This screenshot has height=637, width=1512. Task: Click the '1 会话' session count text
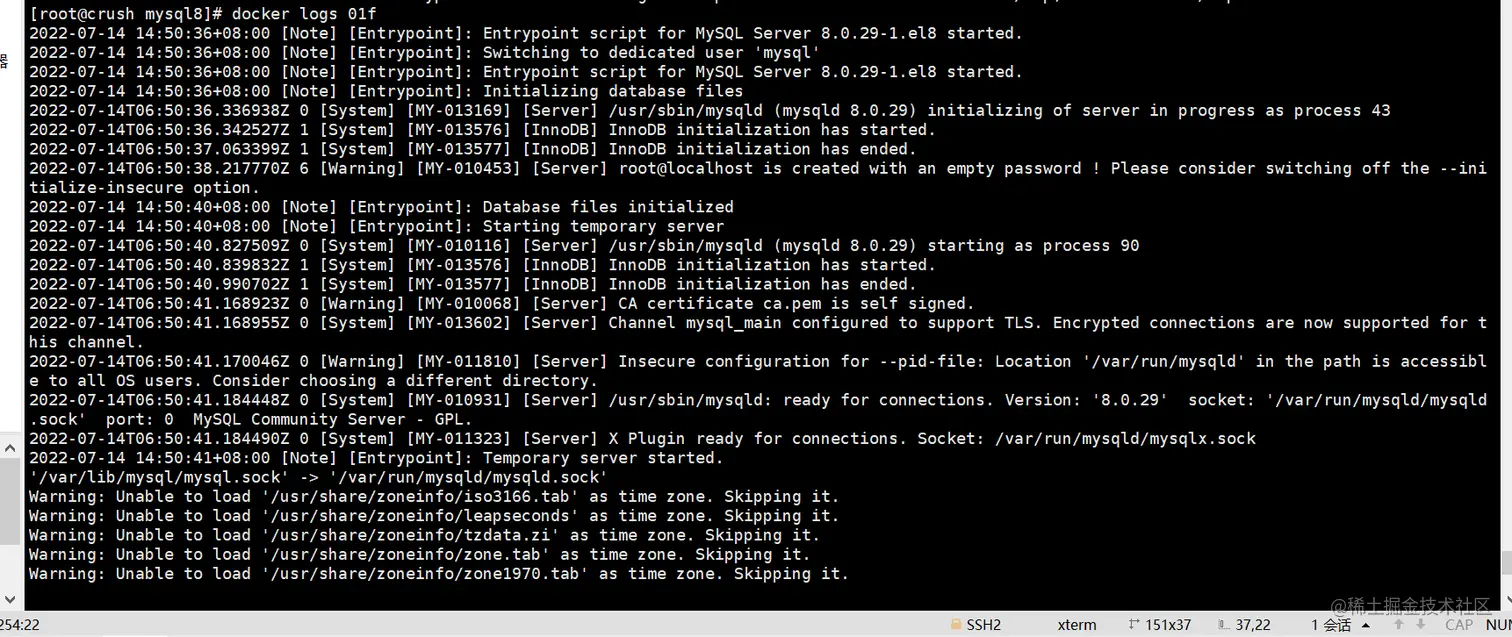1331,625
